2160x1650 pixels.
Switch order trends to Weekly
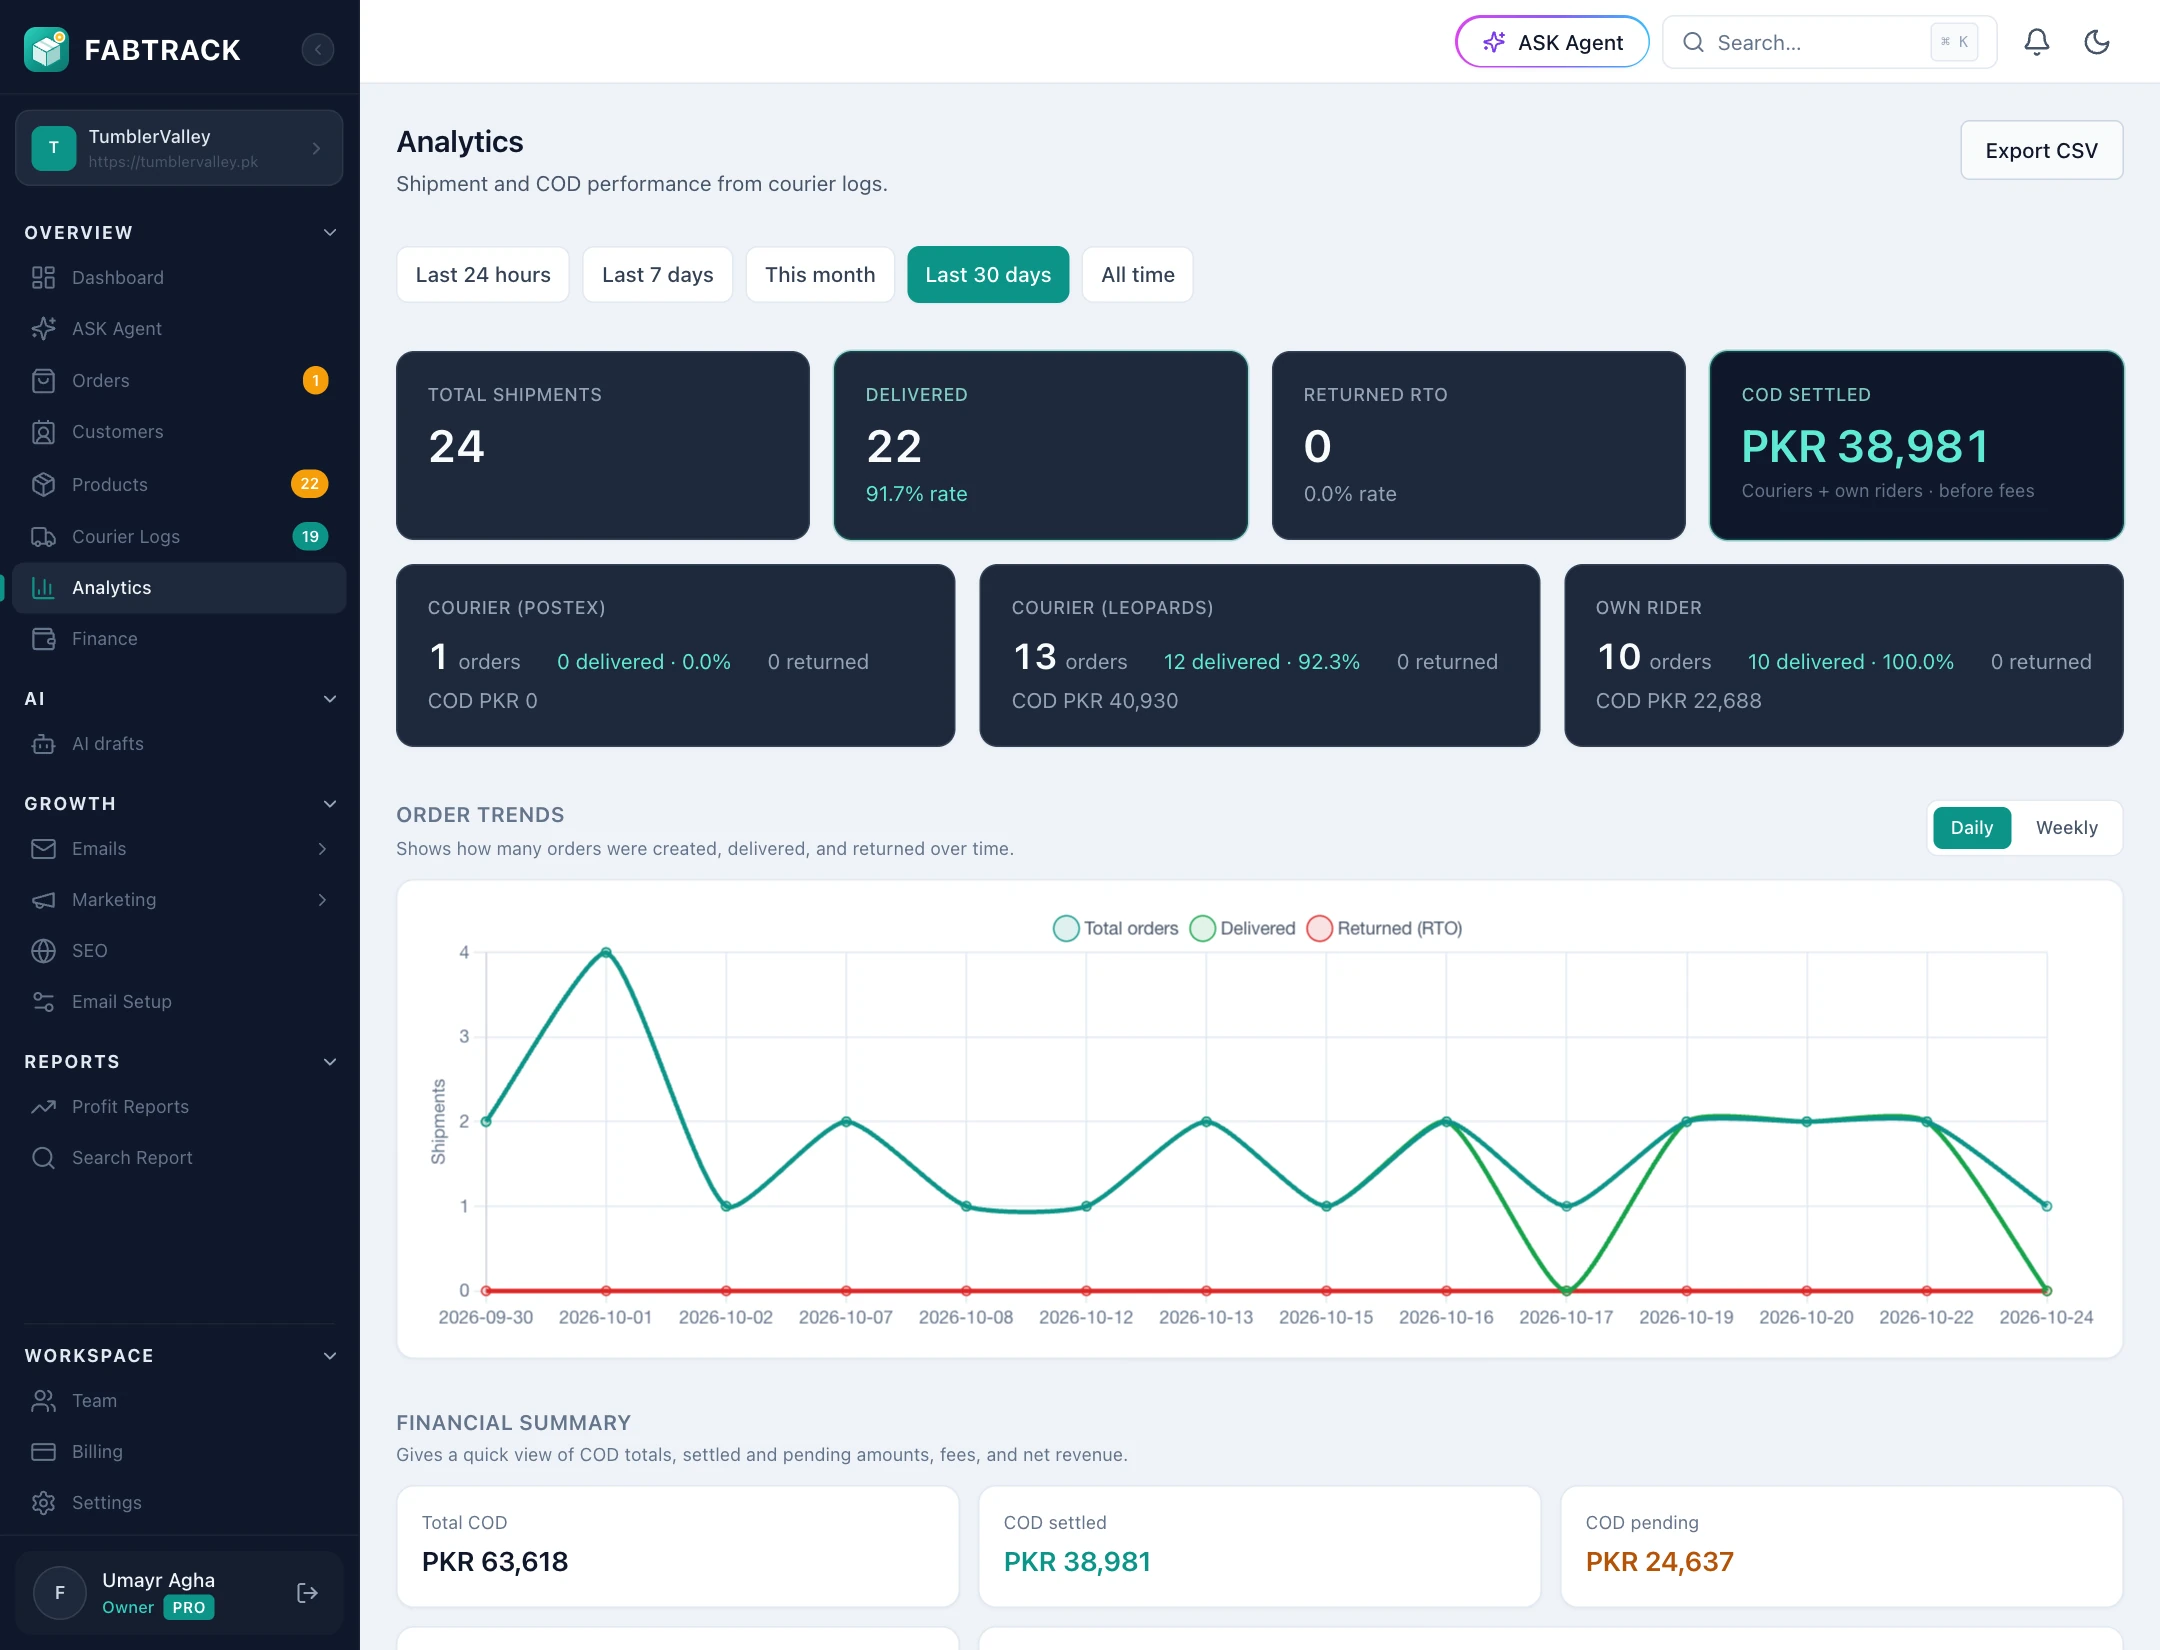point(2066,828)
